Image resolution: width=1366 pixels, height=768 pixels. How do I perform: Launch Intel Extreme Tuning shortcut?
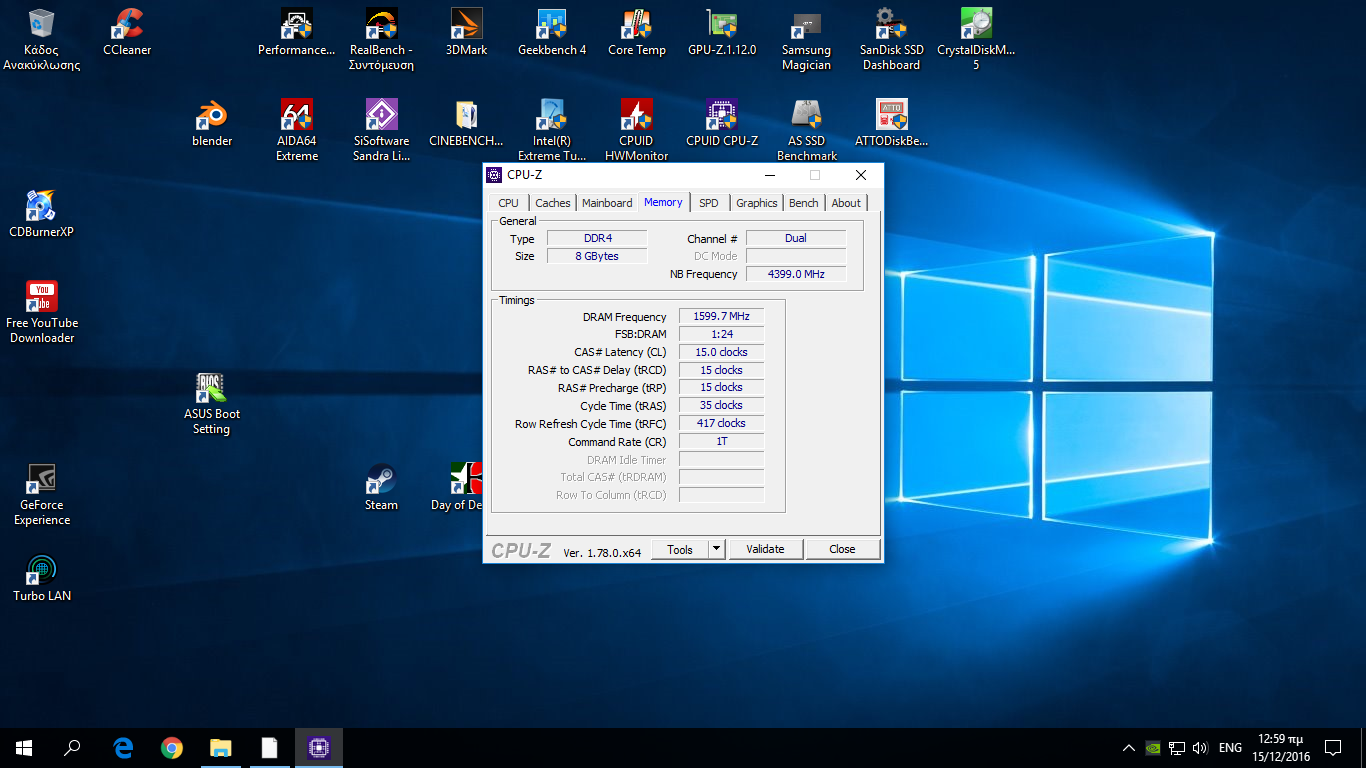552,131
